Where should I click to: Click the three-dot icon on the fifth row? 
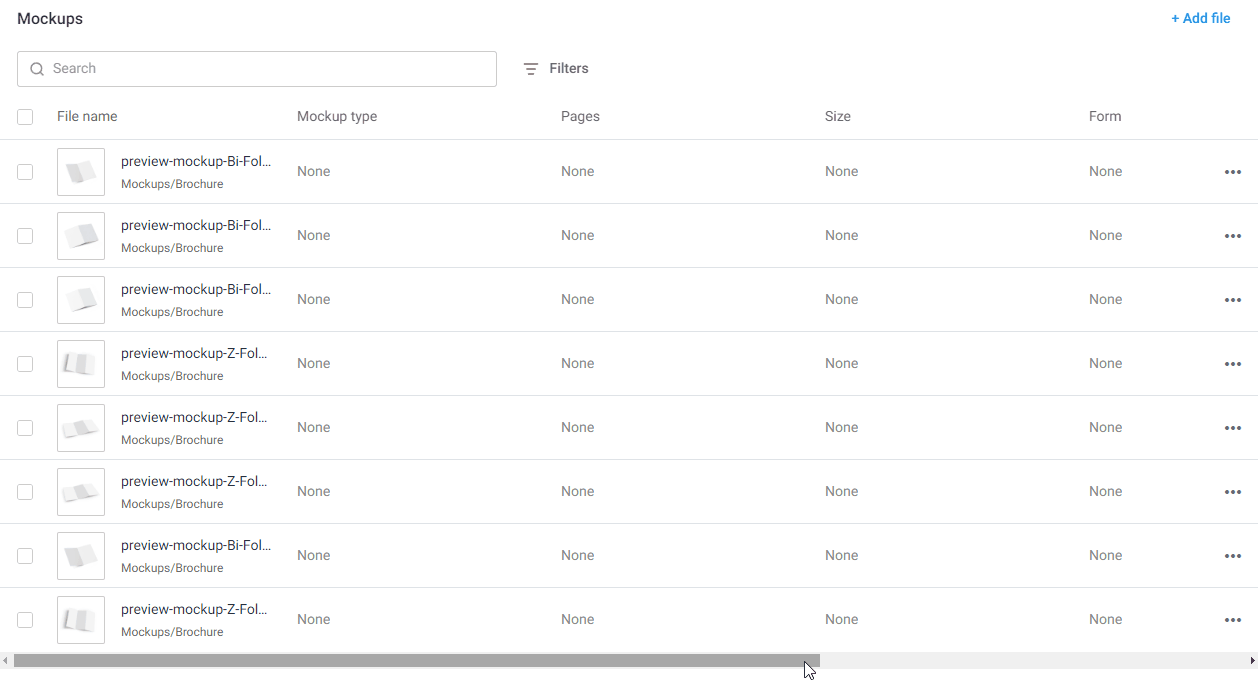1232,428
